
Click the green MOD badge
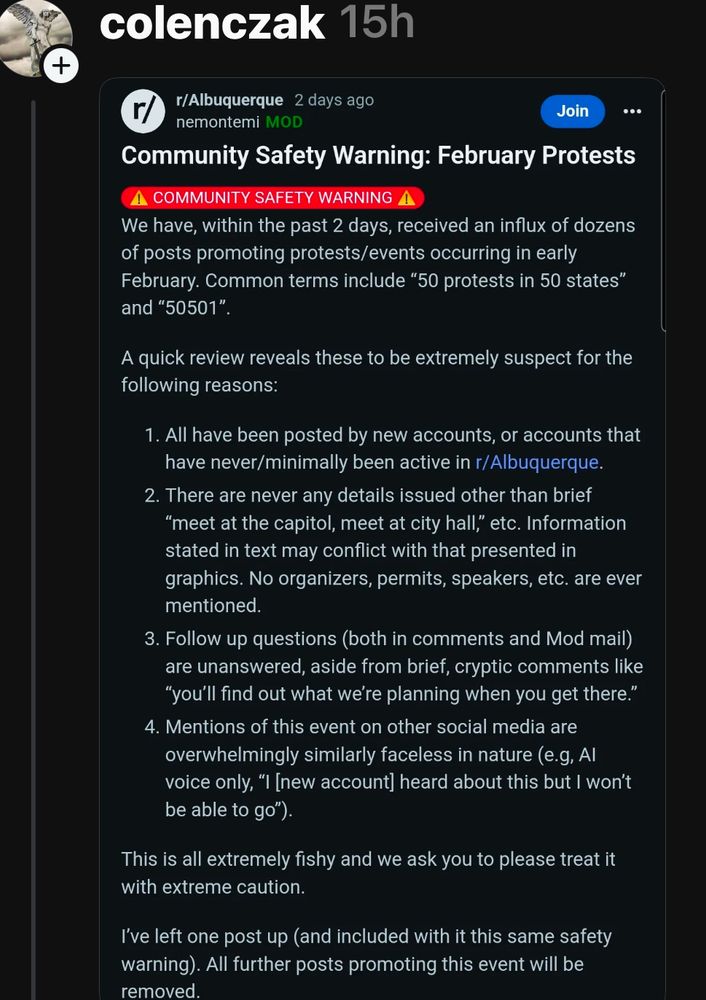284,122
